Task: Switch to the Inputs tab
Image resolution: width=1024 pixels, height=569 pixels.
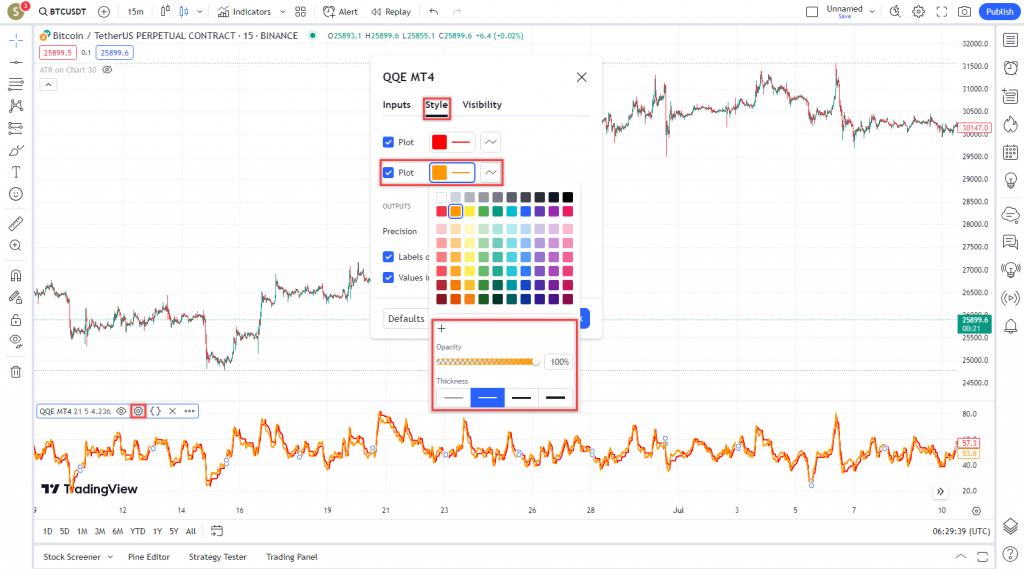Action: click(396, 105)
